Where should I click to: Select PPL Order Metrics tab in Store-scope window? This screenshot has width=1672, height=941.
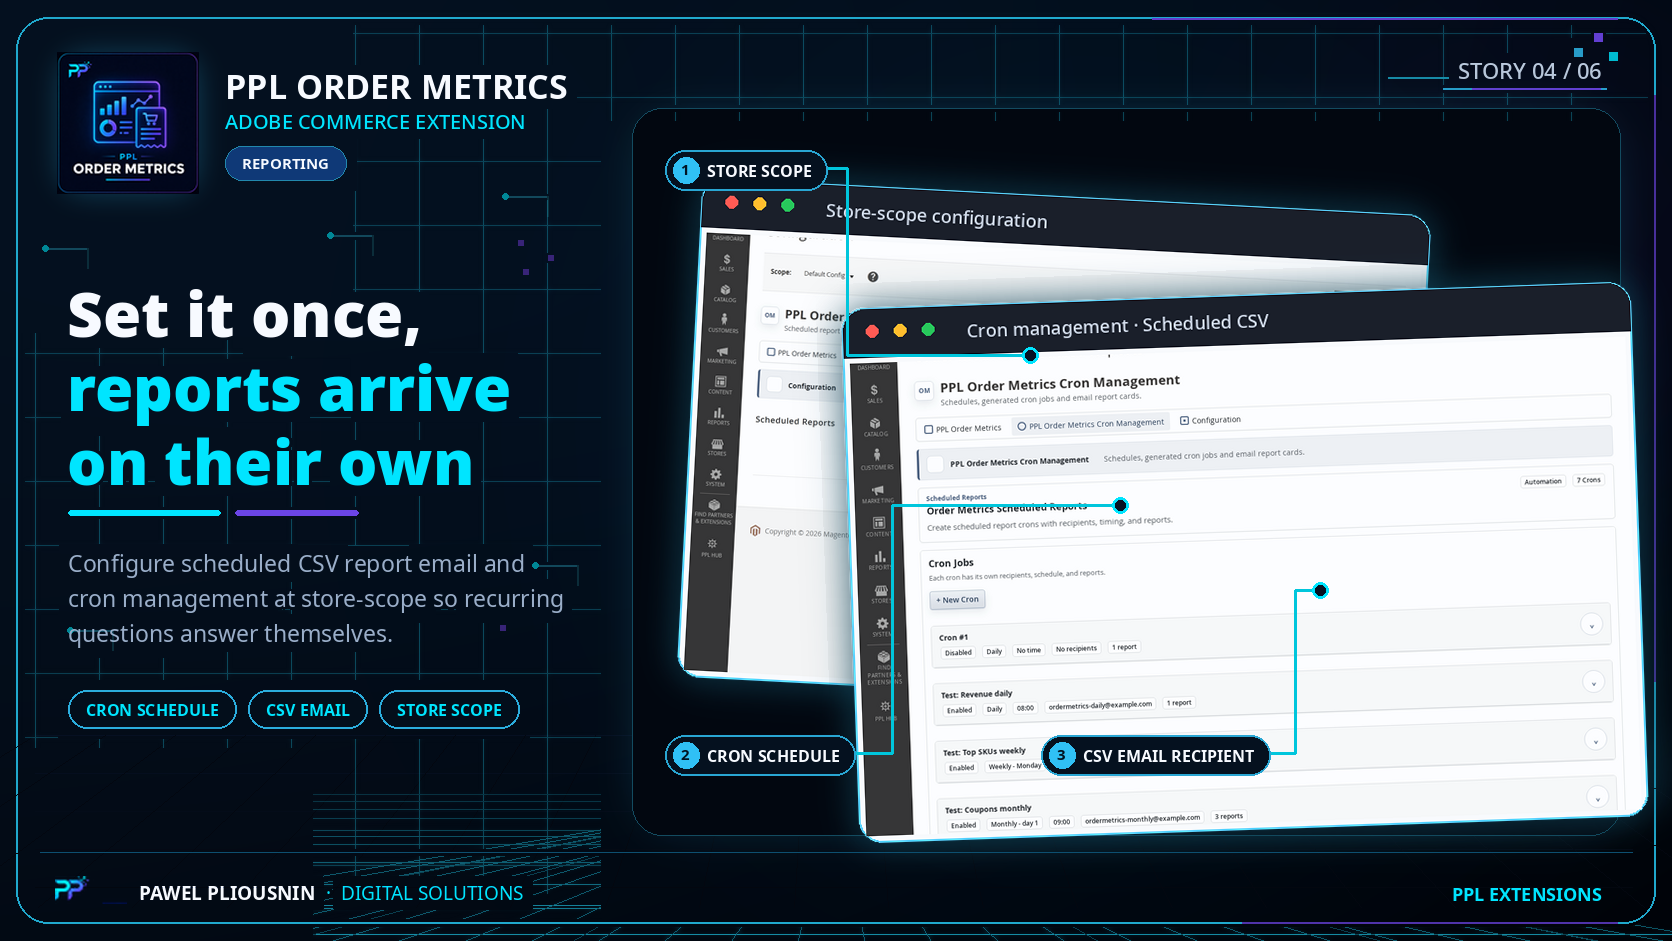[x=802, y=353]
